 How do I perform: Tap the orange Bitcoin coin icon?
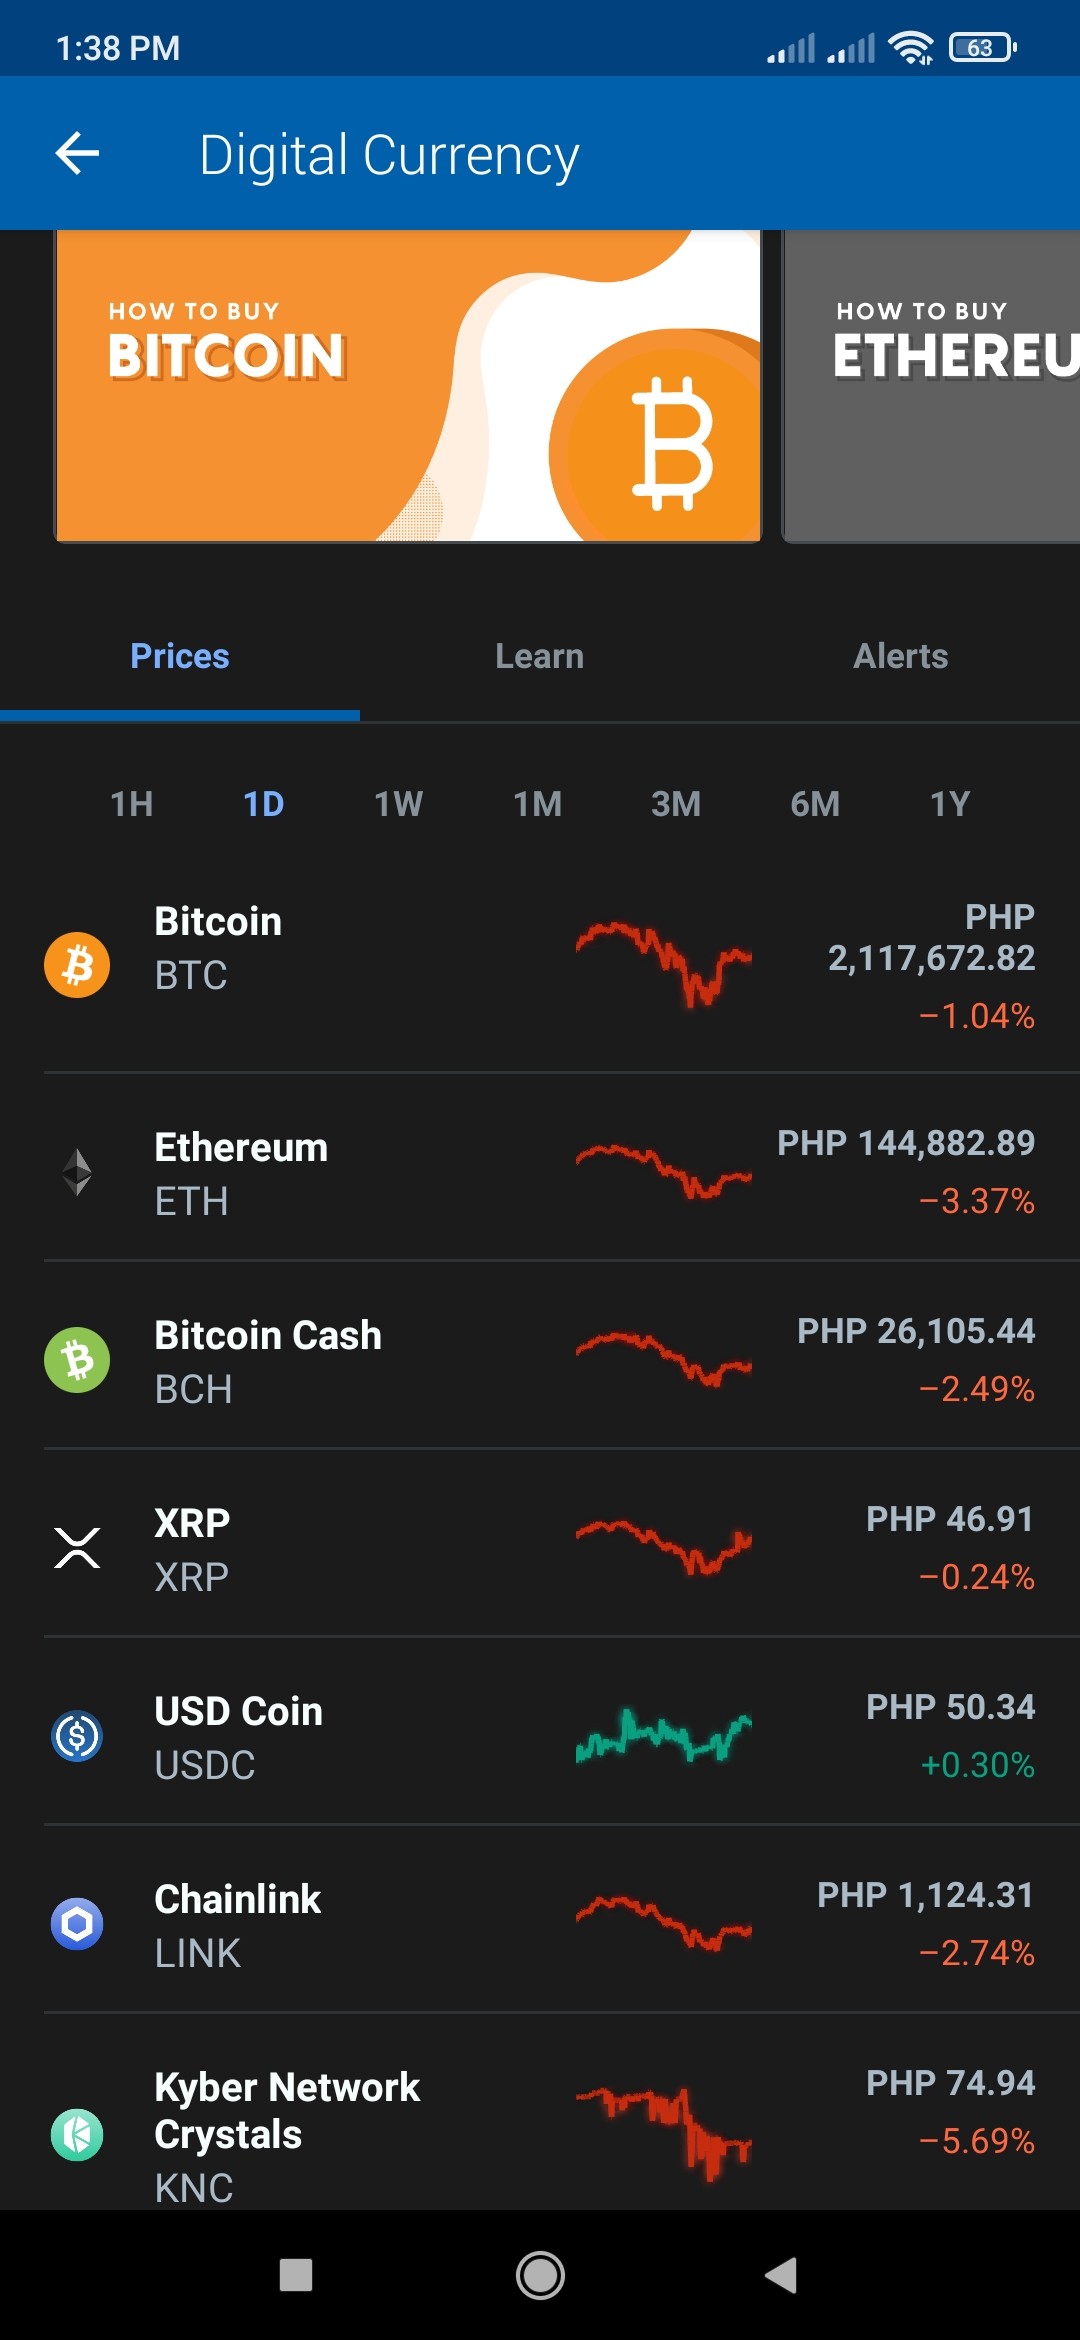[x=77, y=965]
